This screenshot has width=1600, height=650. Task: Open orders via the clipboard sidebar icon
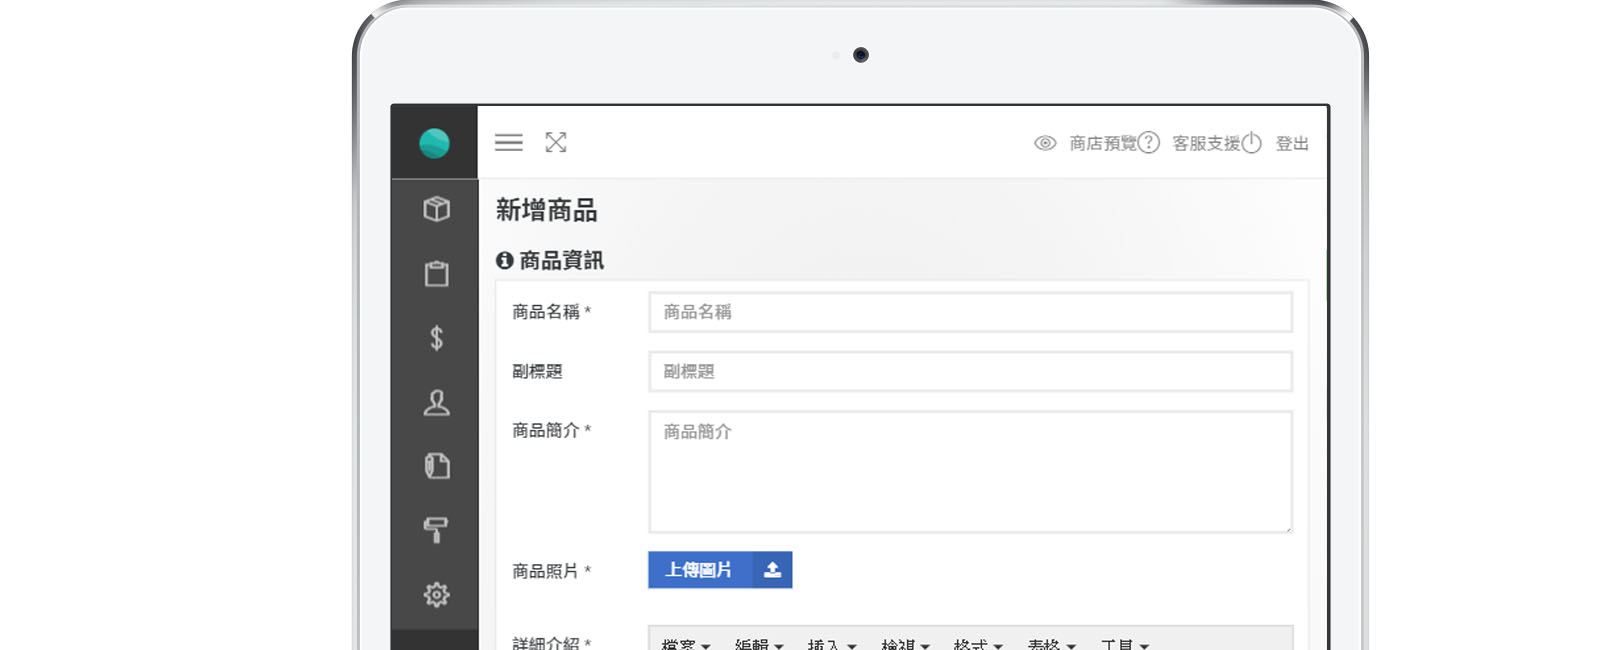[436, 273]
